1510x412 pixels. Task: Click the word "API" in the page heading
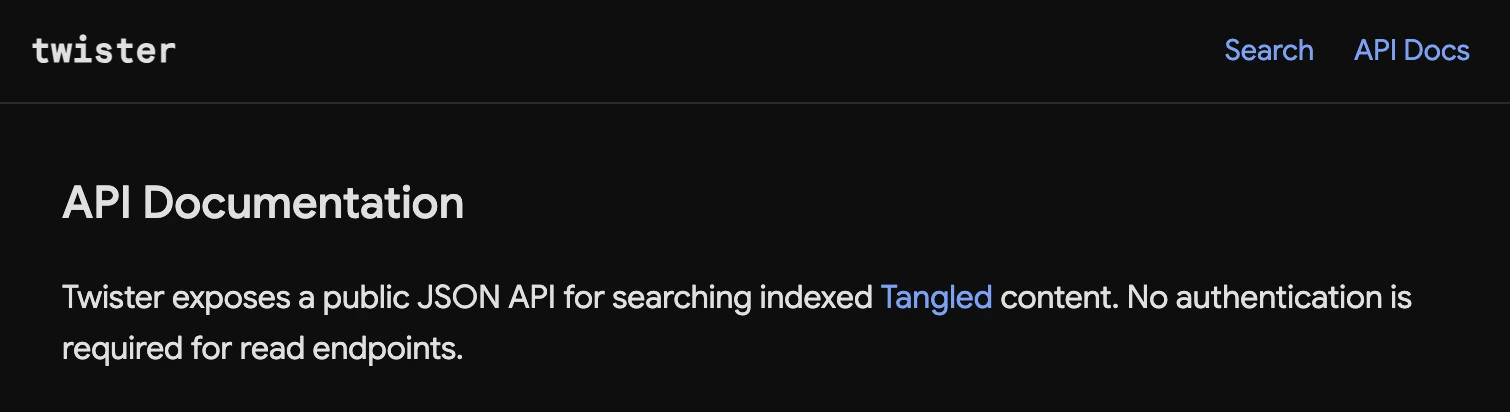[x=97, y=204]
